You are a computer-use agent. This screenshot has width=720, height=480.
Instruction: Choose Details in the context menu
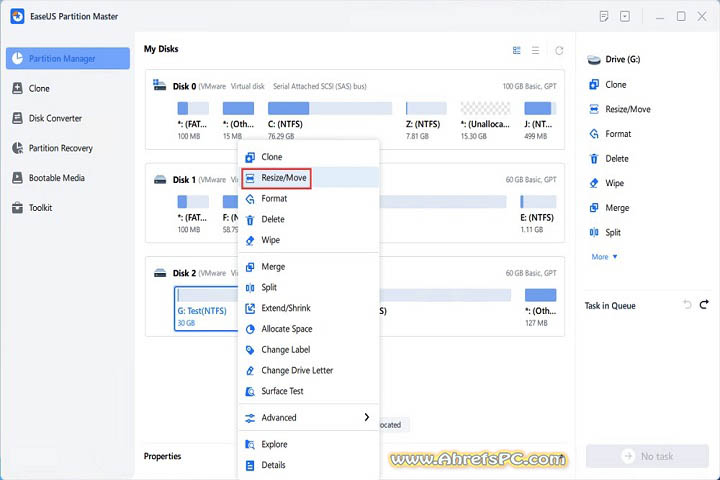pos(309,465)
